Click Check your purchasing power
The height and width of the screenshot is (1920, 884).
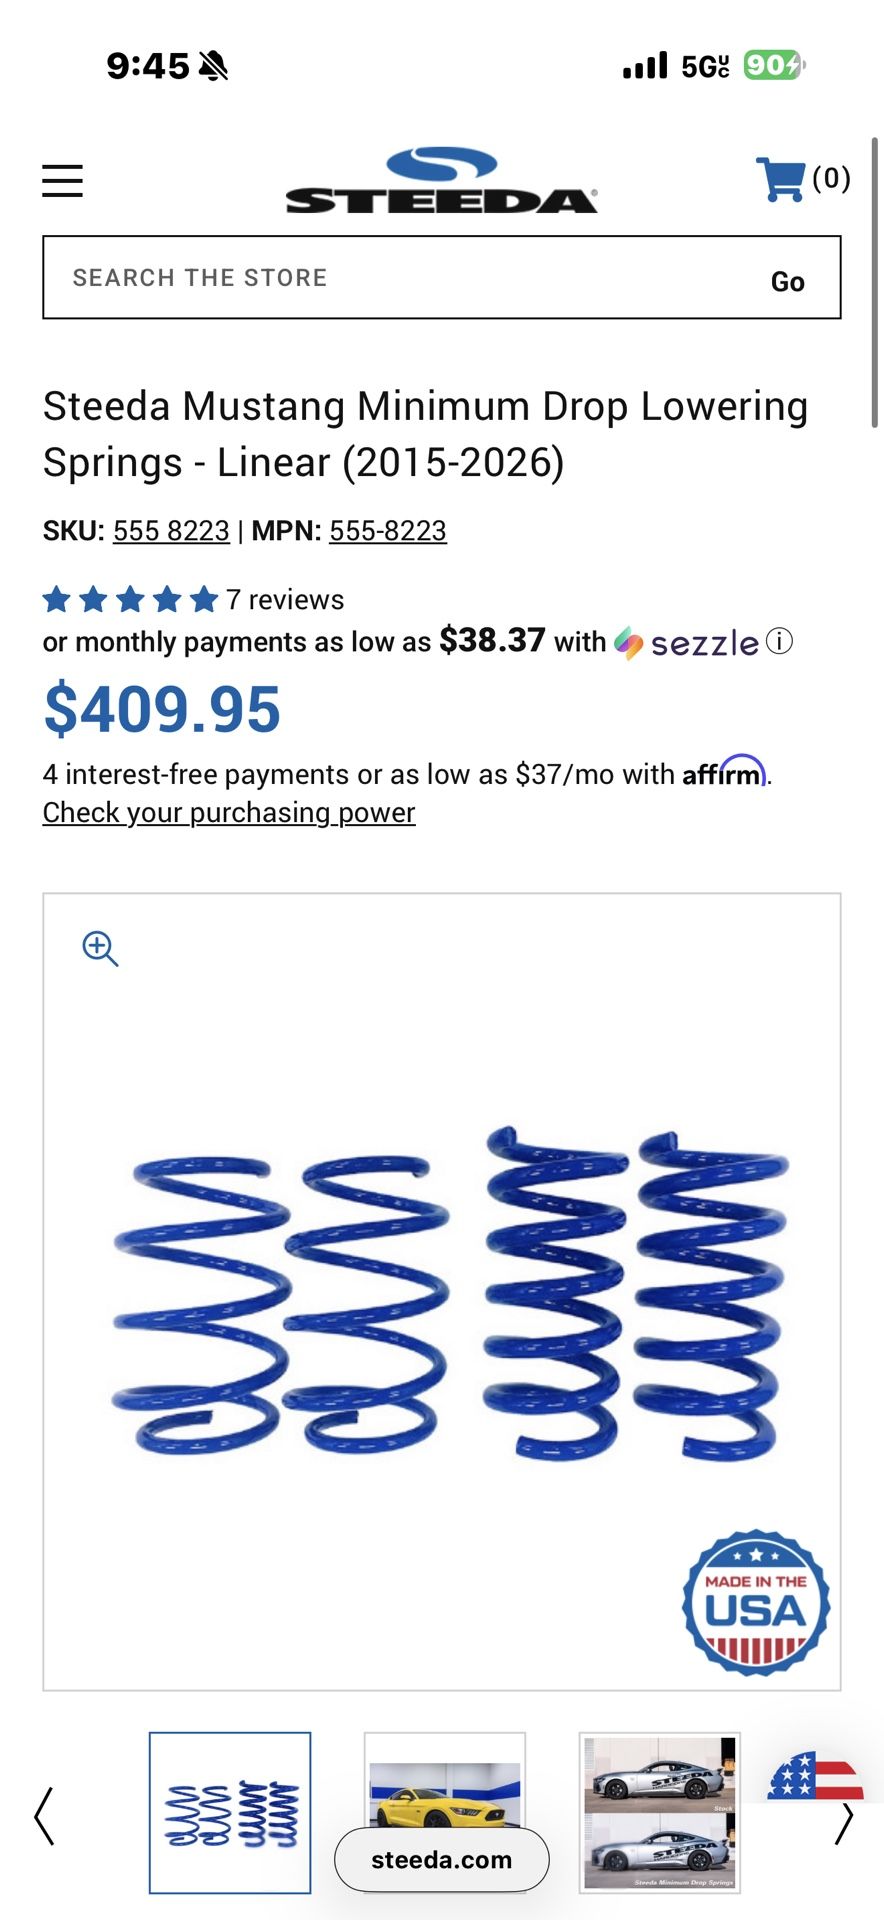click(x=227, y=813)
